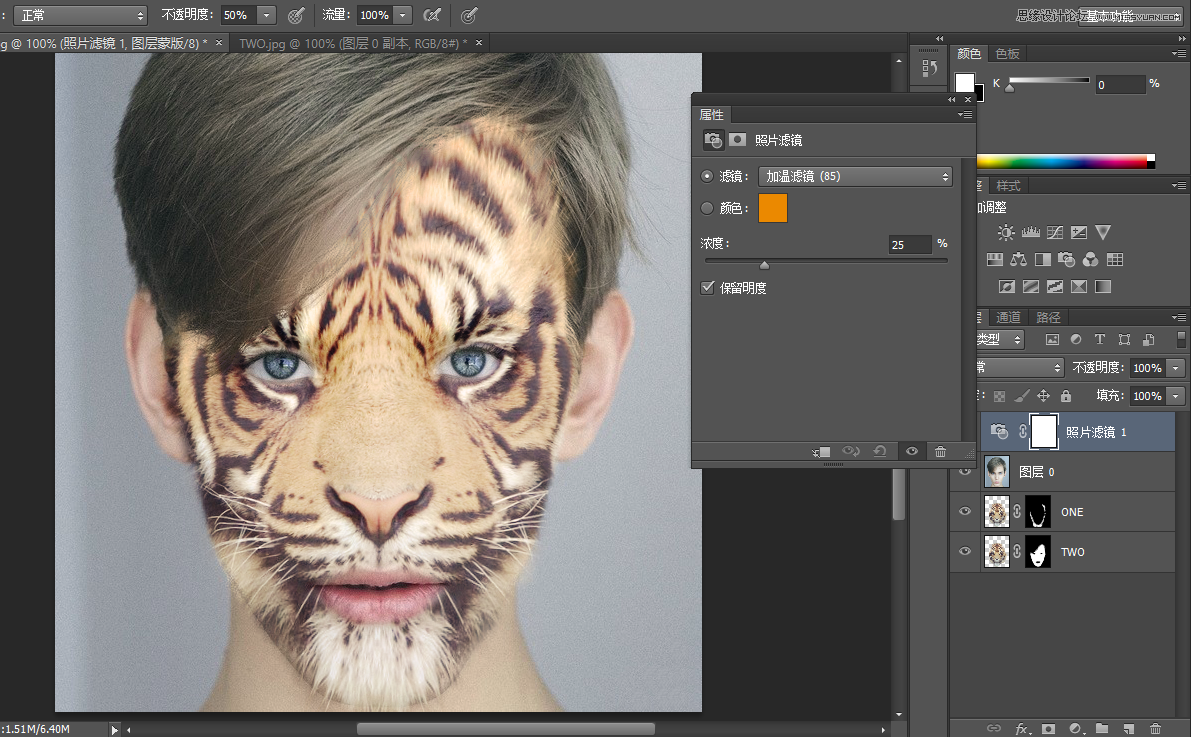Lock all layer attributes with padlock

click(x=1066, y=396)
